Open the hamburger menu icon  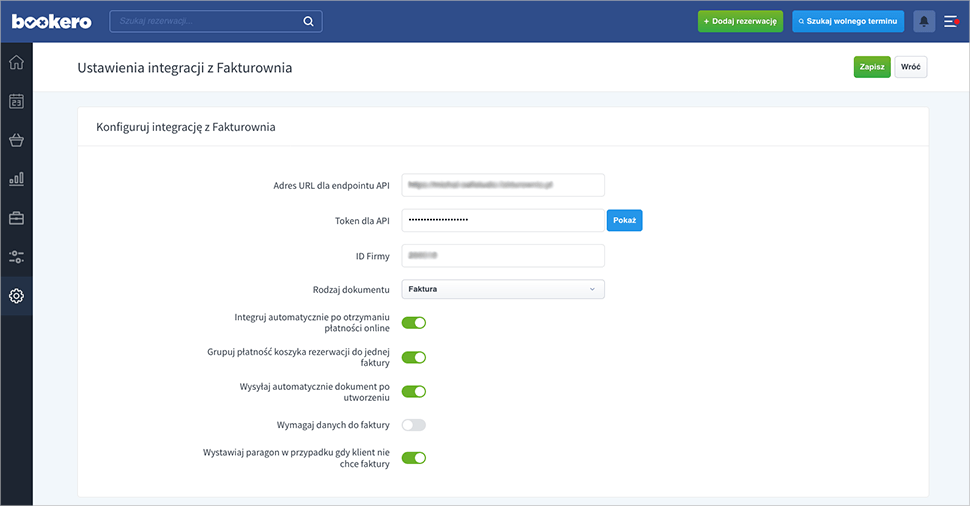951,22
